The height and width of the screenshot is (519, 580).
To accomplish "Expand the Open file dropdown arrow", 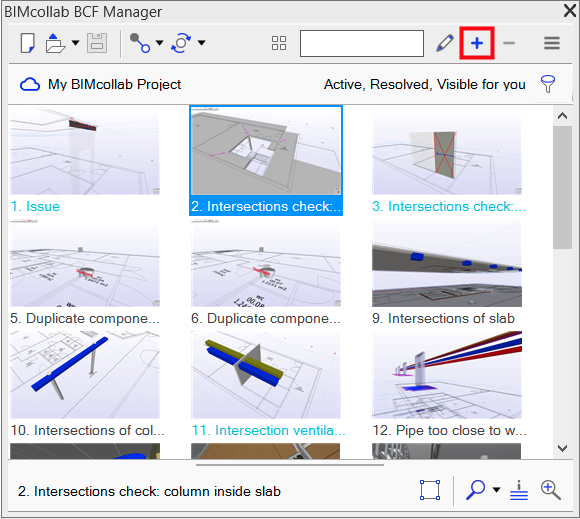I will (x=75, y=43).
